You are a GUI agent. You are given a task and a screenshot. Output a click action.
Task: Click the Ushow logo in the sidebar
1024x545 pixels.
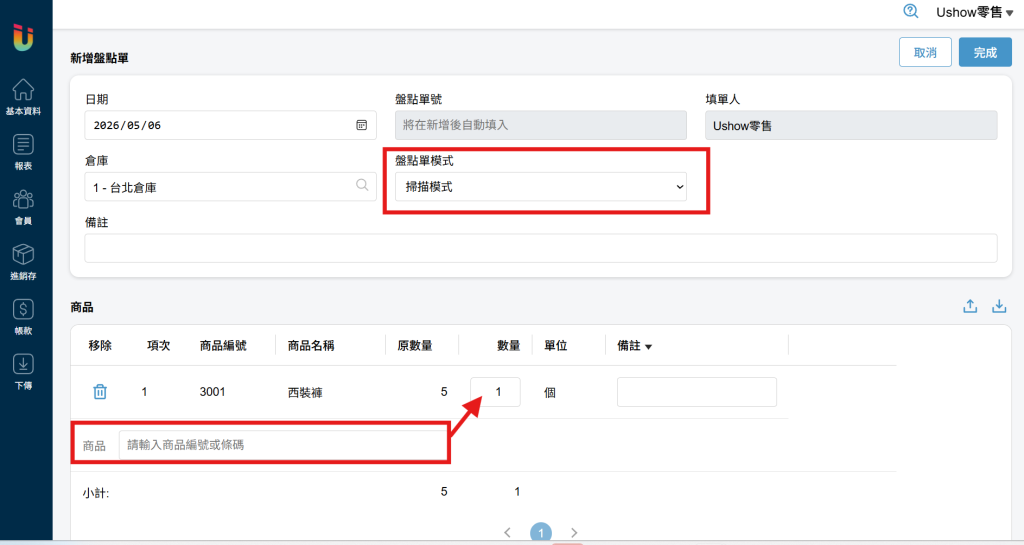pyautogui.click(x=23, y=38)
